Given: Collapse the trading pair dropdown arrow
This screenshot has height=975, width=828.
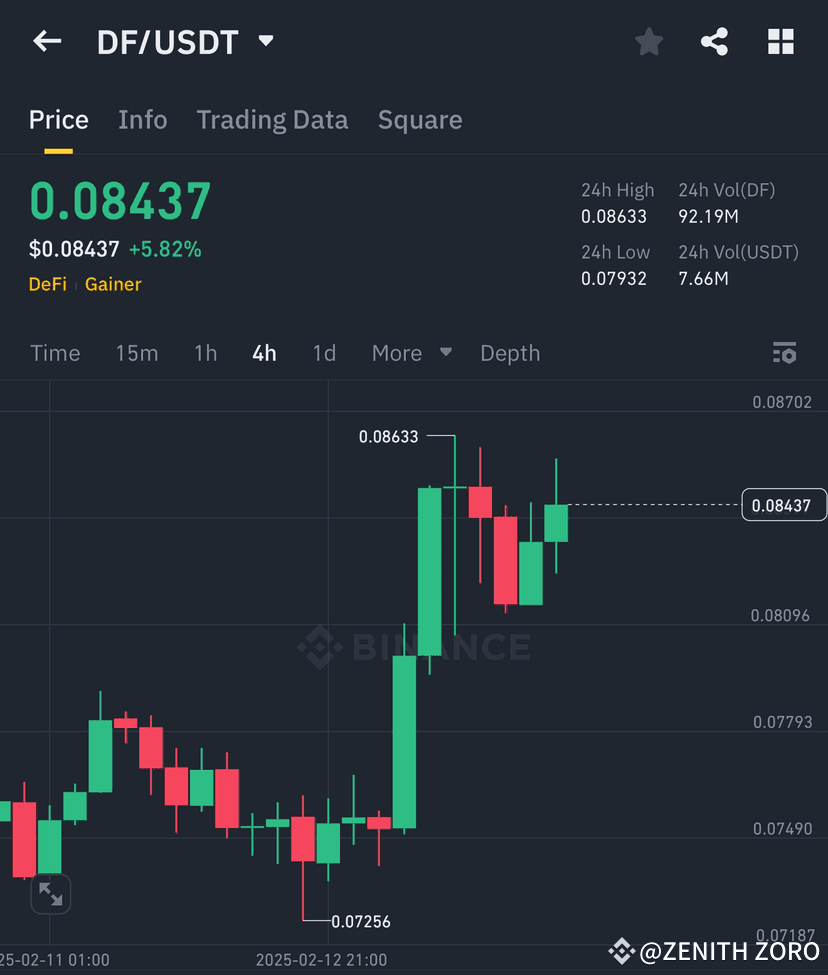Looking at the screenshot, I should (265, 43).
